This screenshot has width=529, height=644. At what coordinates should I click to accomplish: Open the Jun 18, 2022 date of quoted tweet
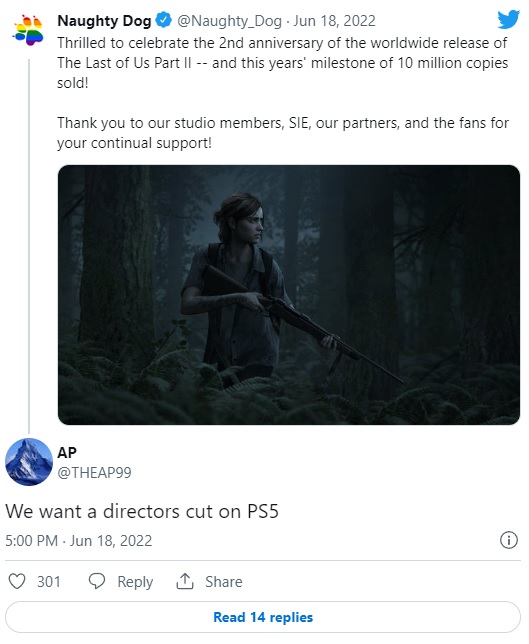point(334,21)
